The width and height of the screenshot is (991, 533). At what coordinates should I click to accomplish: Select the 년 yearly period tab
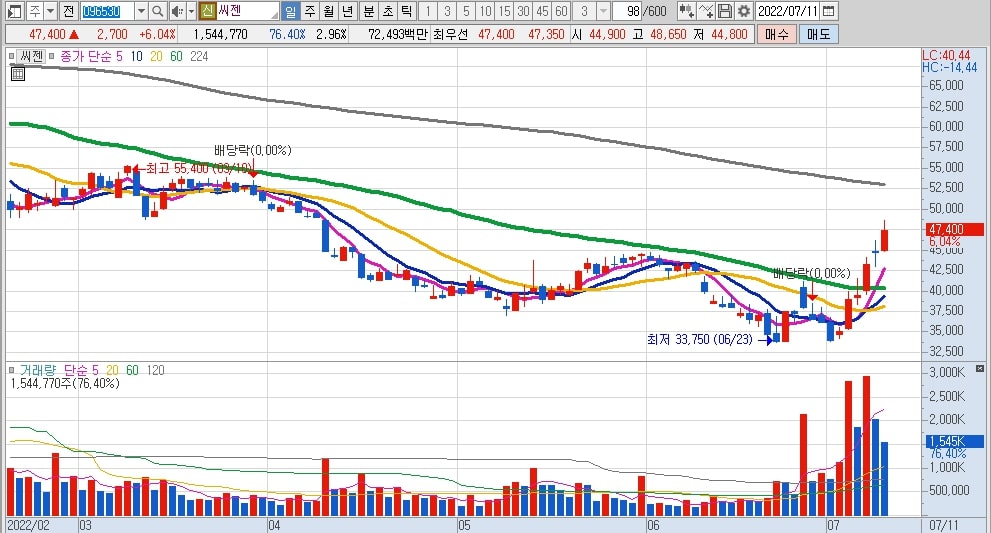click(348, 11)
